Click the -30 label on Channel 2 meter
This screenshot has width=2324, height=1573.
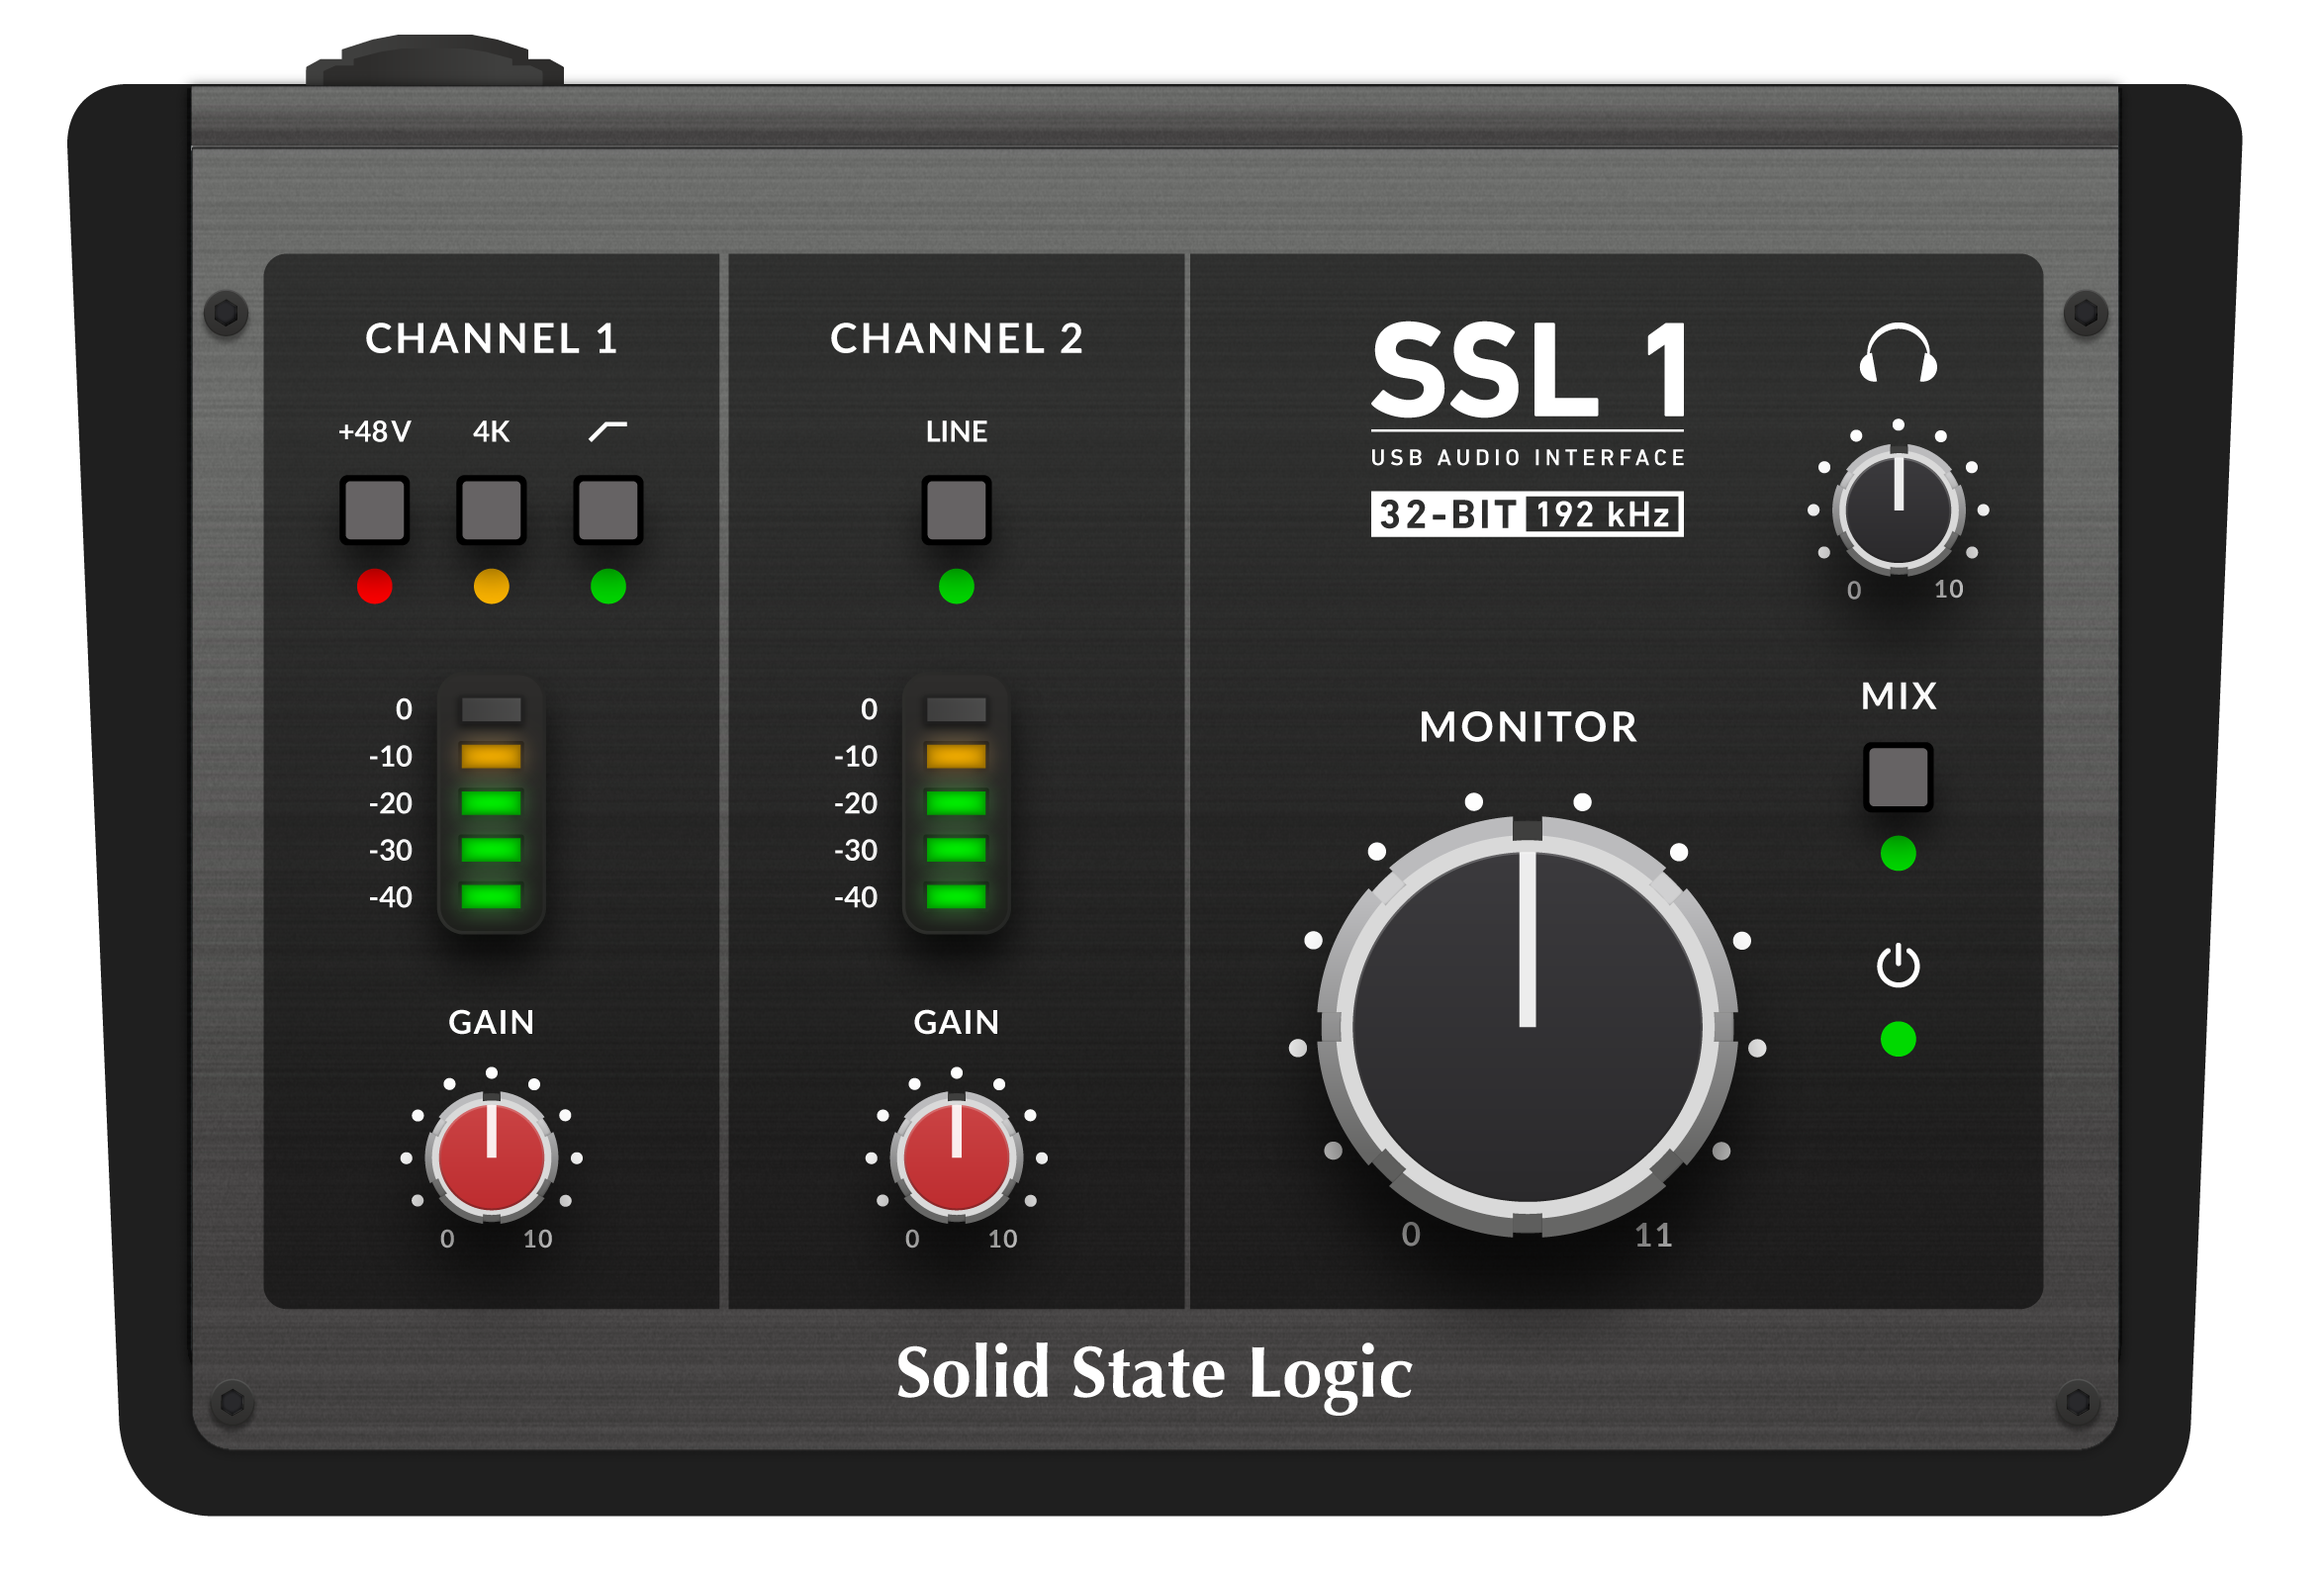point(857,852)
